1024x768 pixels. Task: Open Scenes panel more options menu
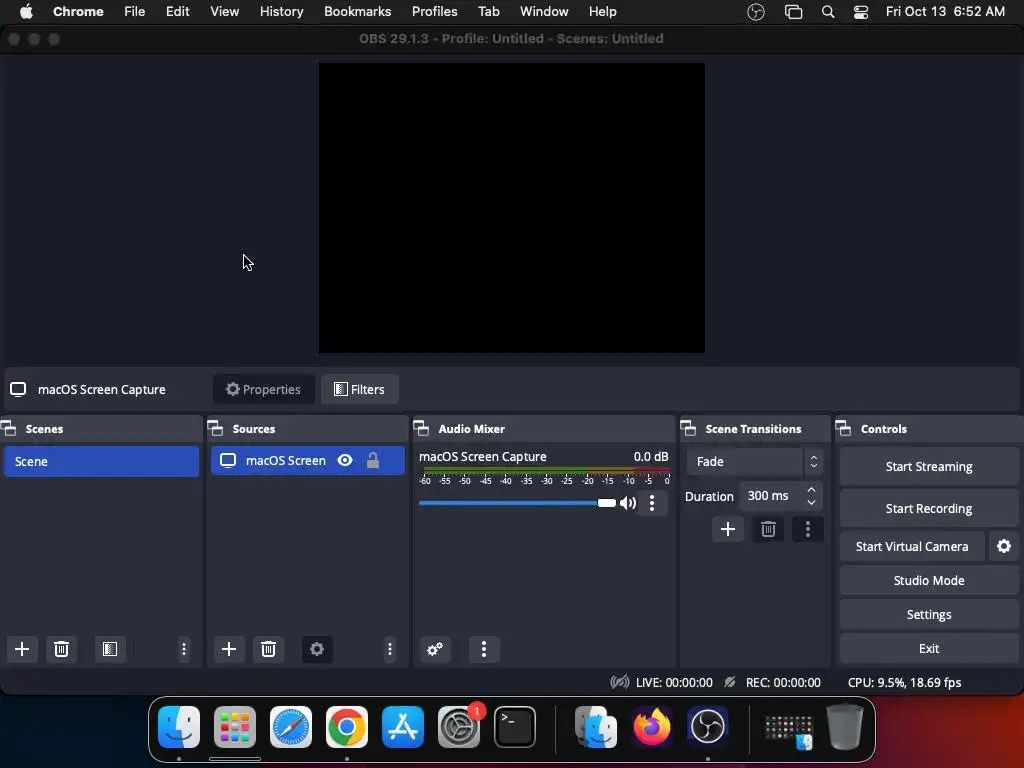click(184, 649)
